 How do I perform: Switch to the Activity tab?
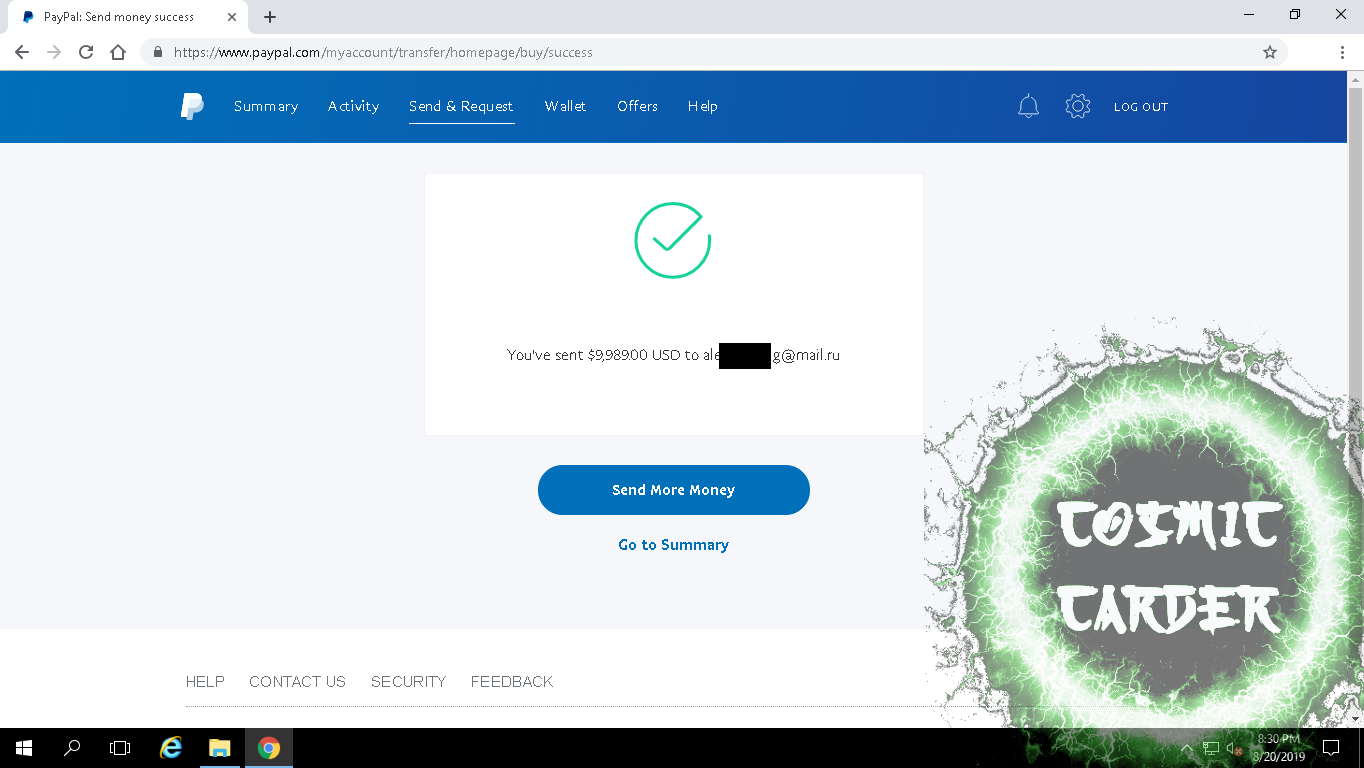[353, 106]
